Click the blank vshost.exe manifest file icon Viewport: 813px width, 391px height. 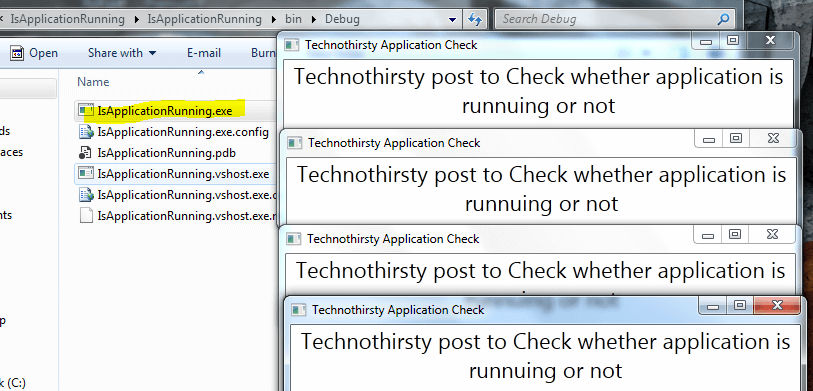pos(86,215)
